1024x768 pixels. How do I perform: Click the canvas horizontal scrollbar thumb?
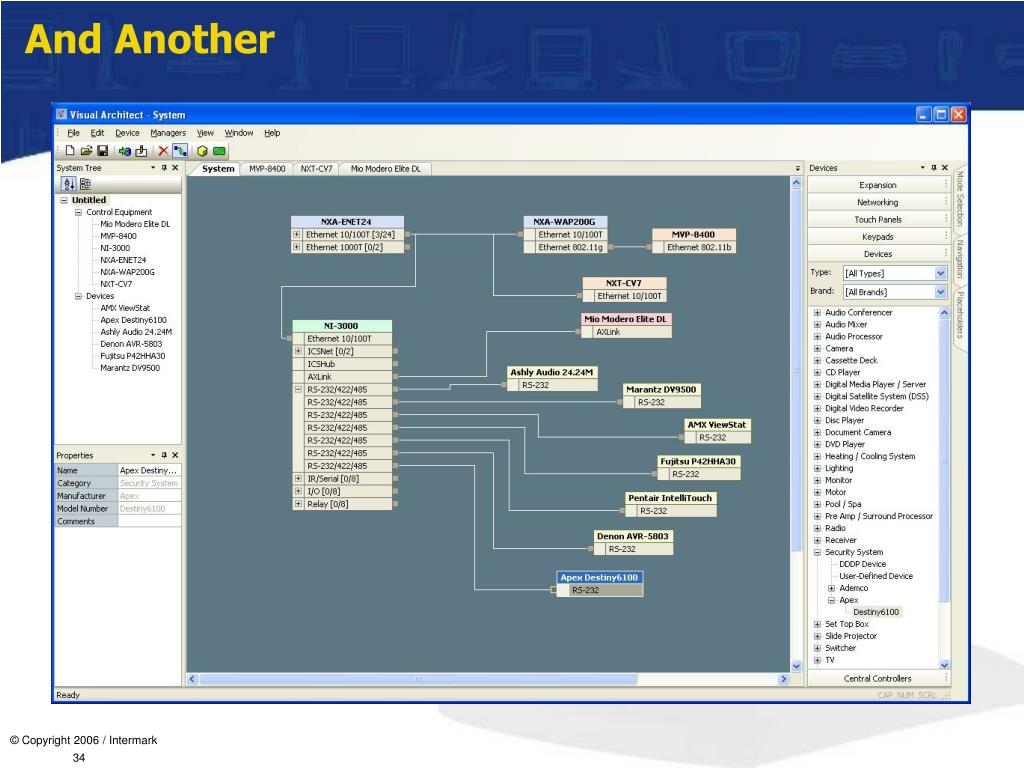point(418,679)
